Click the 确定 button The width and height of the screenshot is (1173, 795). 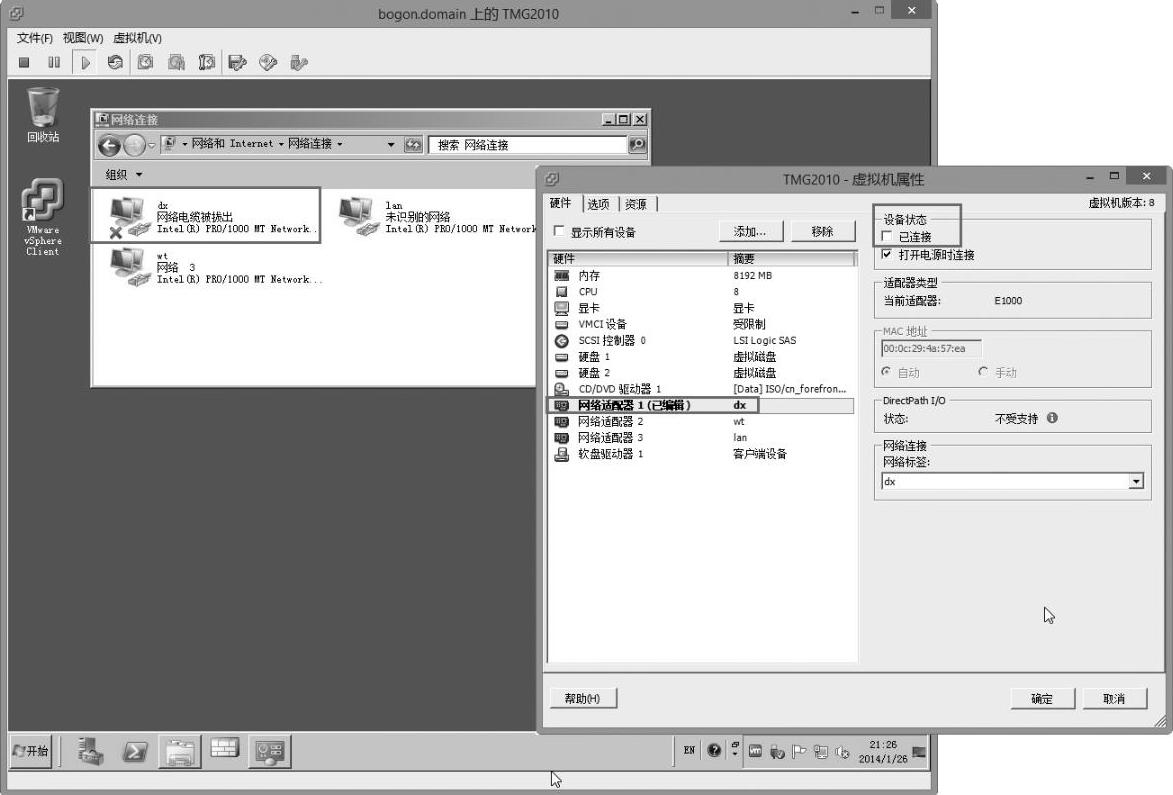[1042, 699]
